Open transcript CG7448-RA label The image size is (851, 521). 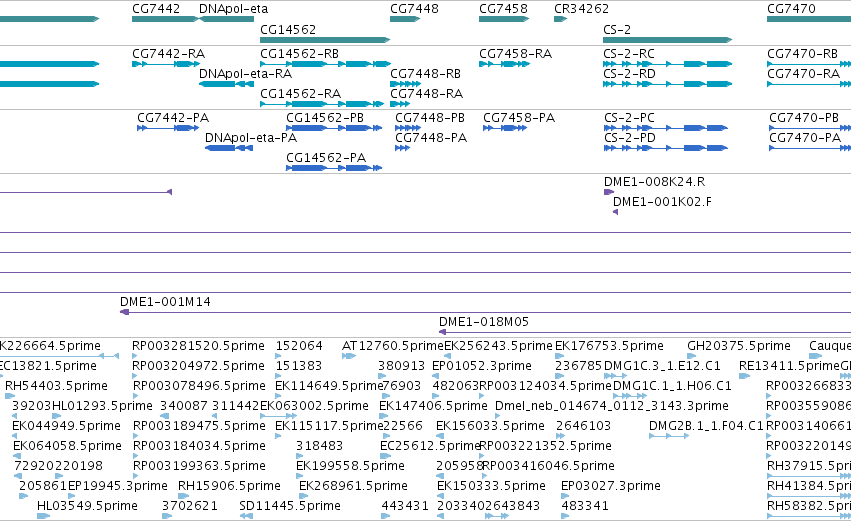(427, 94)
